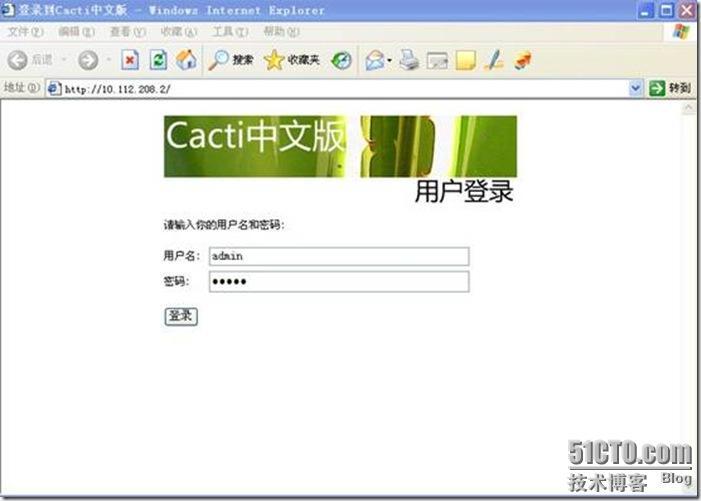Open the 帮助 (Help) menu
This screenshot has height=501, width=701.
281,32
